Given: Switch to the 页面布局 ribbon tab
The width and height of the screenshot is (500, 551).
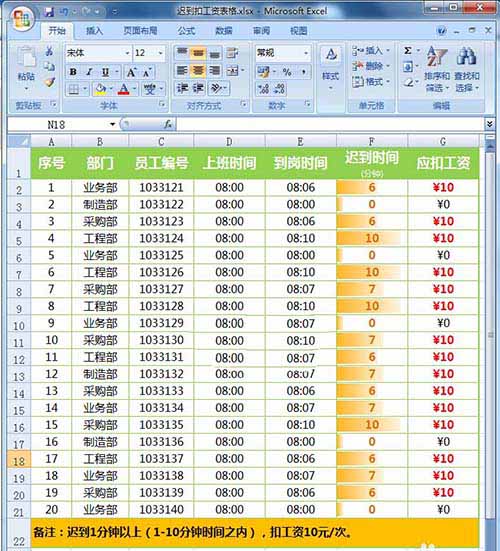Looking at the screenshot, I should click(x=140, y=31).
